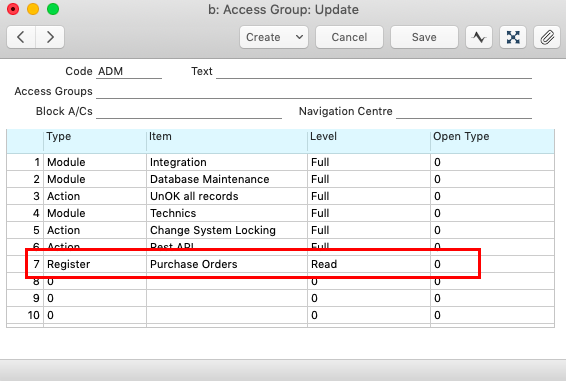This screenshot has height=381, width=566.
Task: Click the Read level cell in row 7
Action: [x=369, y=264]
